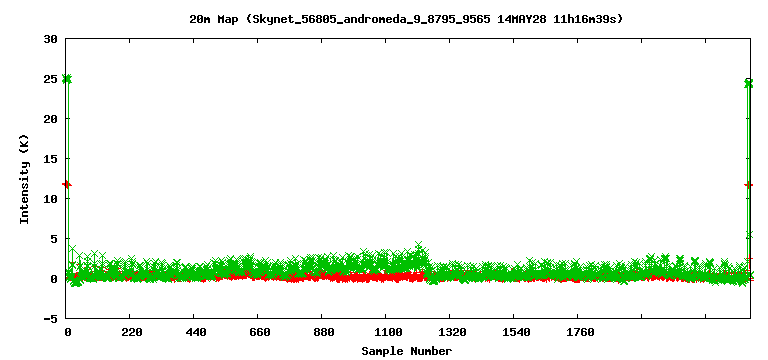
Task: Click the y-axis tick label 15
Action: click(x=51, y=159)
